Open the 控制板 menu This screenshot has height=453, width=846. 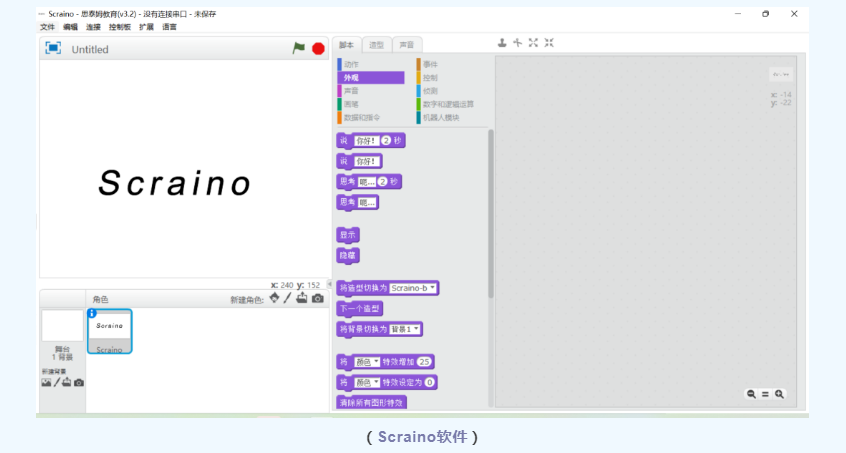pyautogui.click(x=120, y=27)
